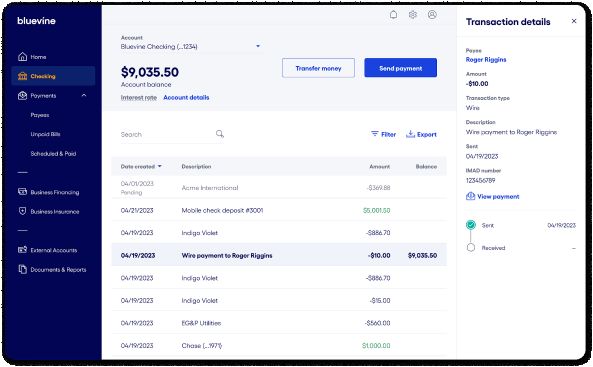The height and width of the screenshot is (367, 593).
Task: Open Business Insurance menu item
Action: click(55, 211)
